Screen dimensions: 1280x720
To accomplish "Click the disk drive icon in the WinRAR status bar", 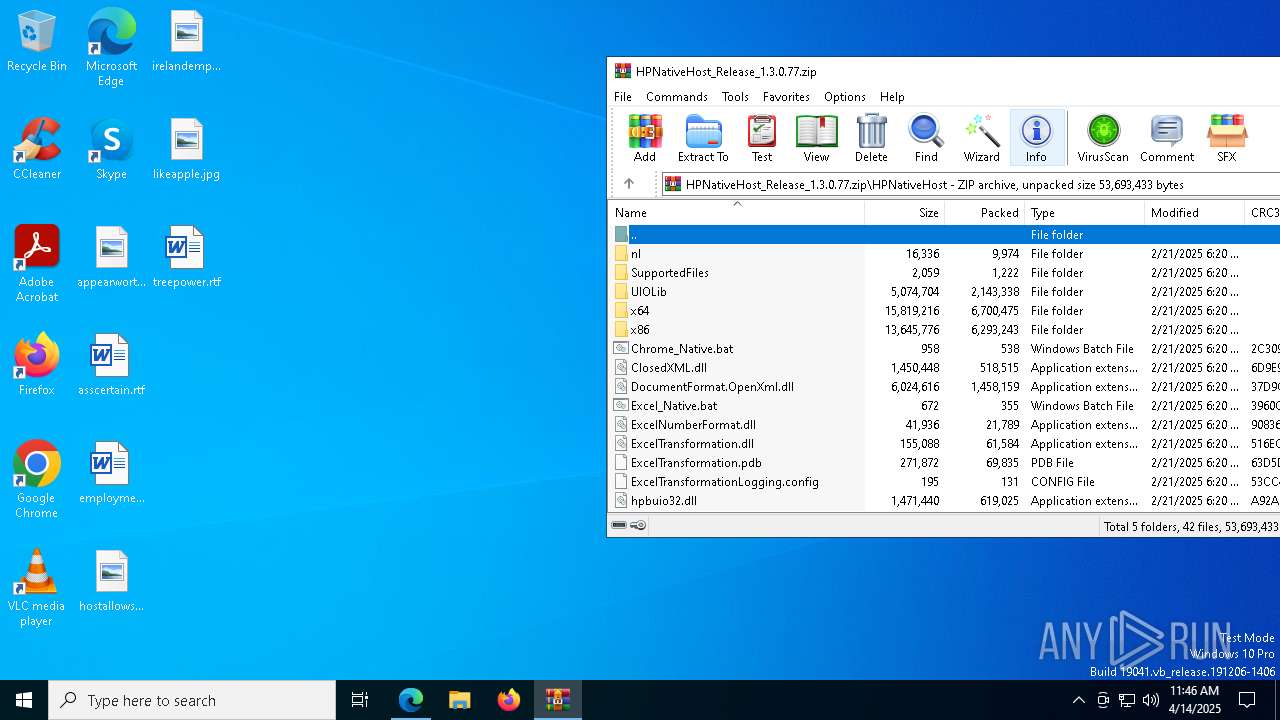I will pyautogui.click(x=619, y=525).
